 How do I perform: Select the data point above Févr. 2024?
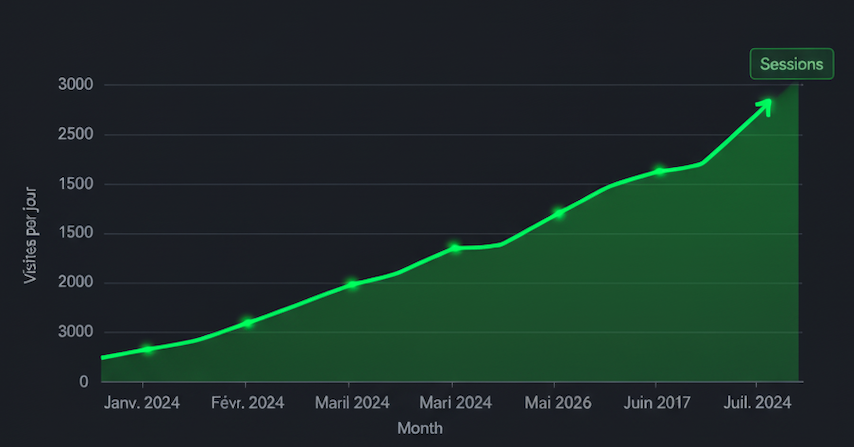(247, 322)
